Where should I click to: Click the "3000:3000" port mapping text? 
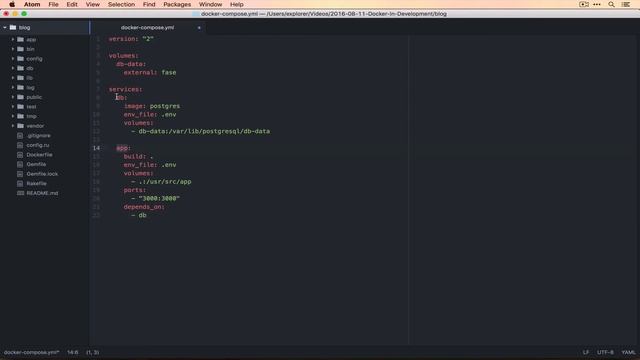(159, 198)
